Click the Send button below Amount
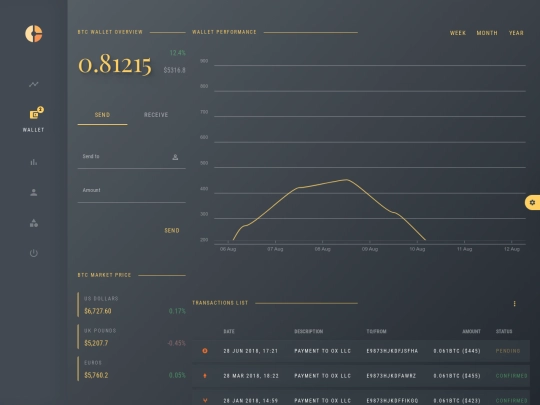540x405 pixels. (x=172, y=230)
